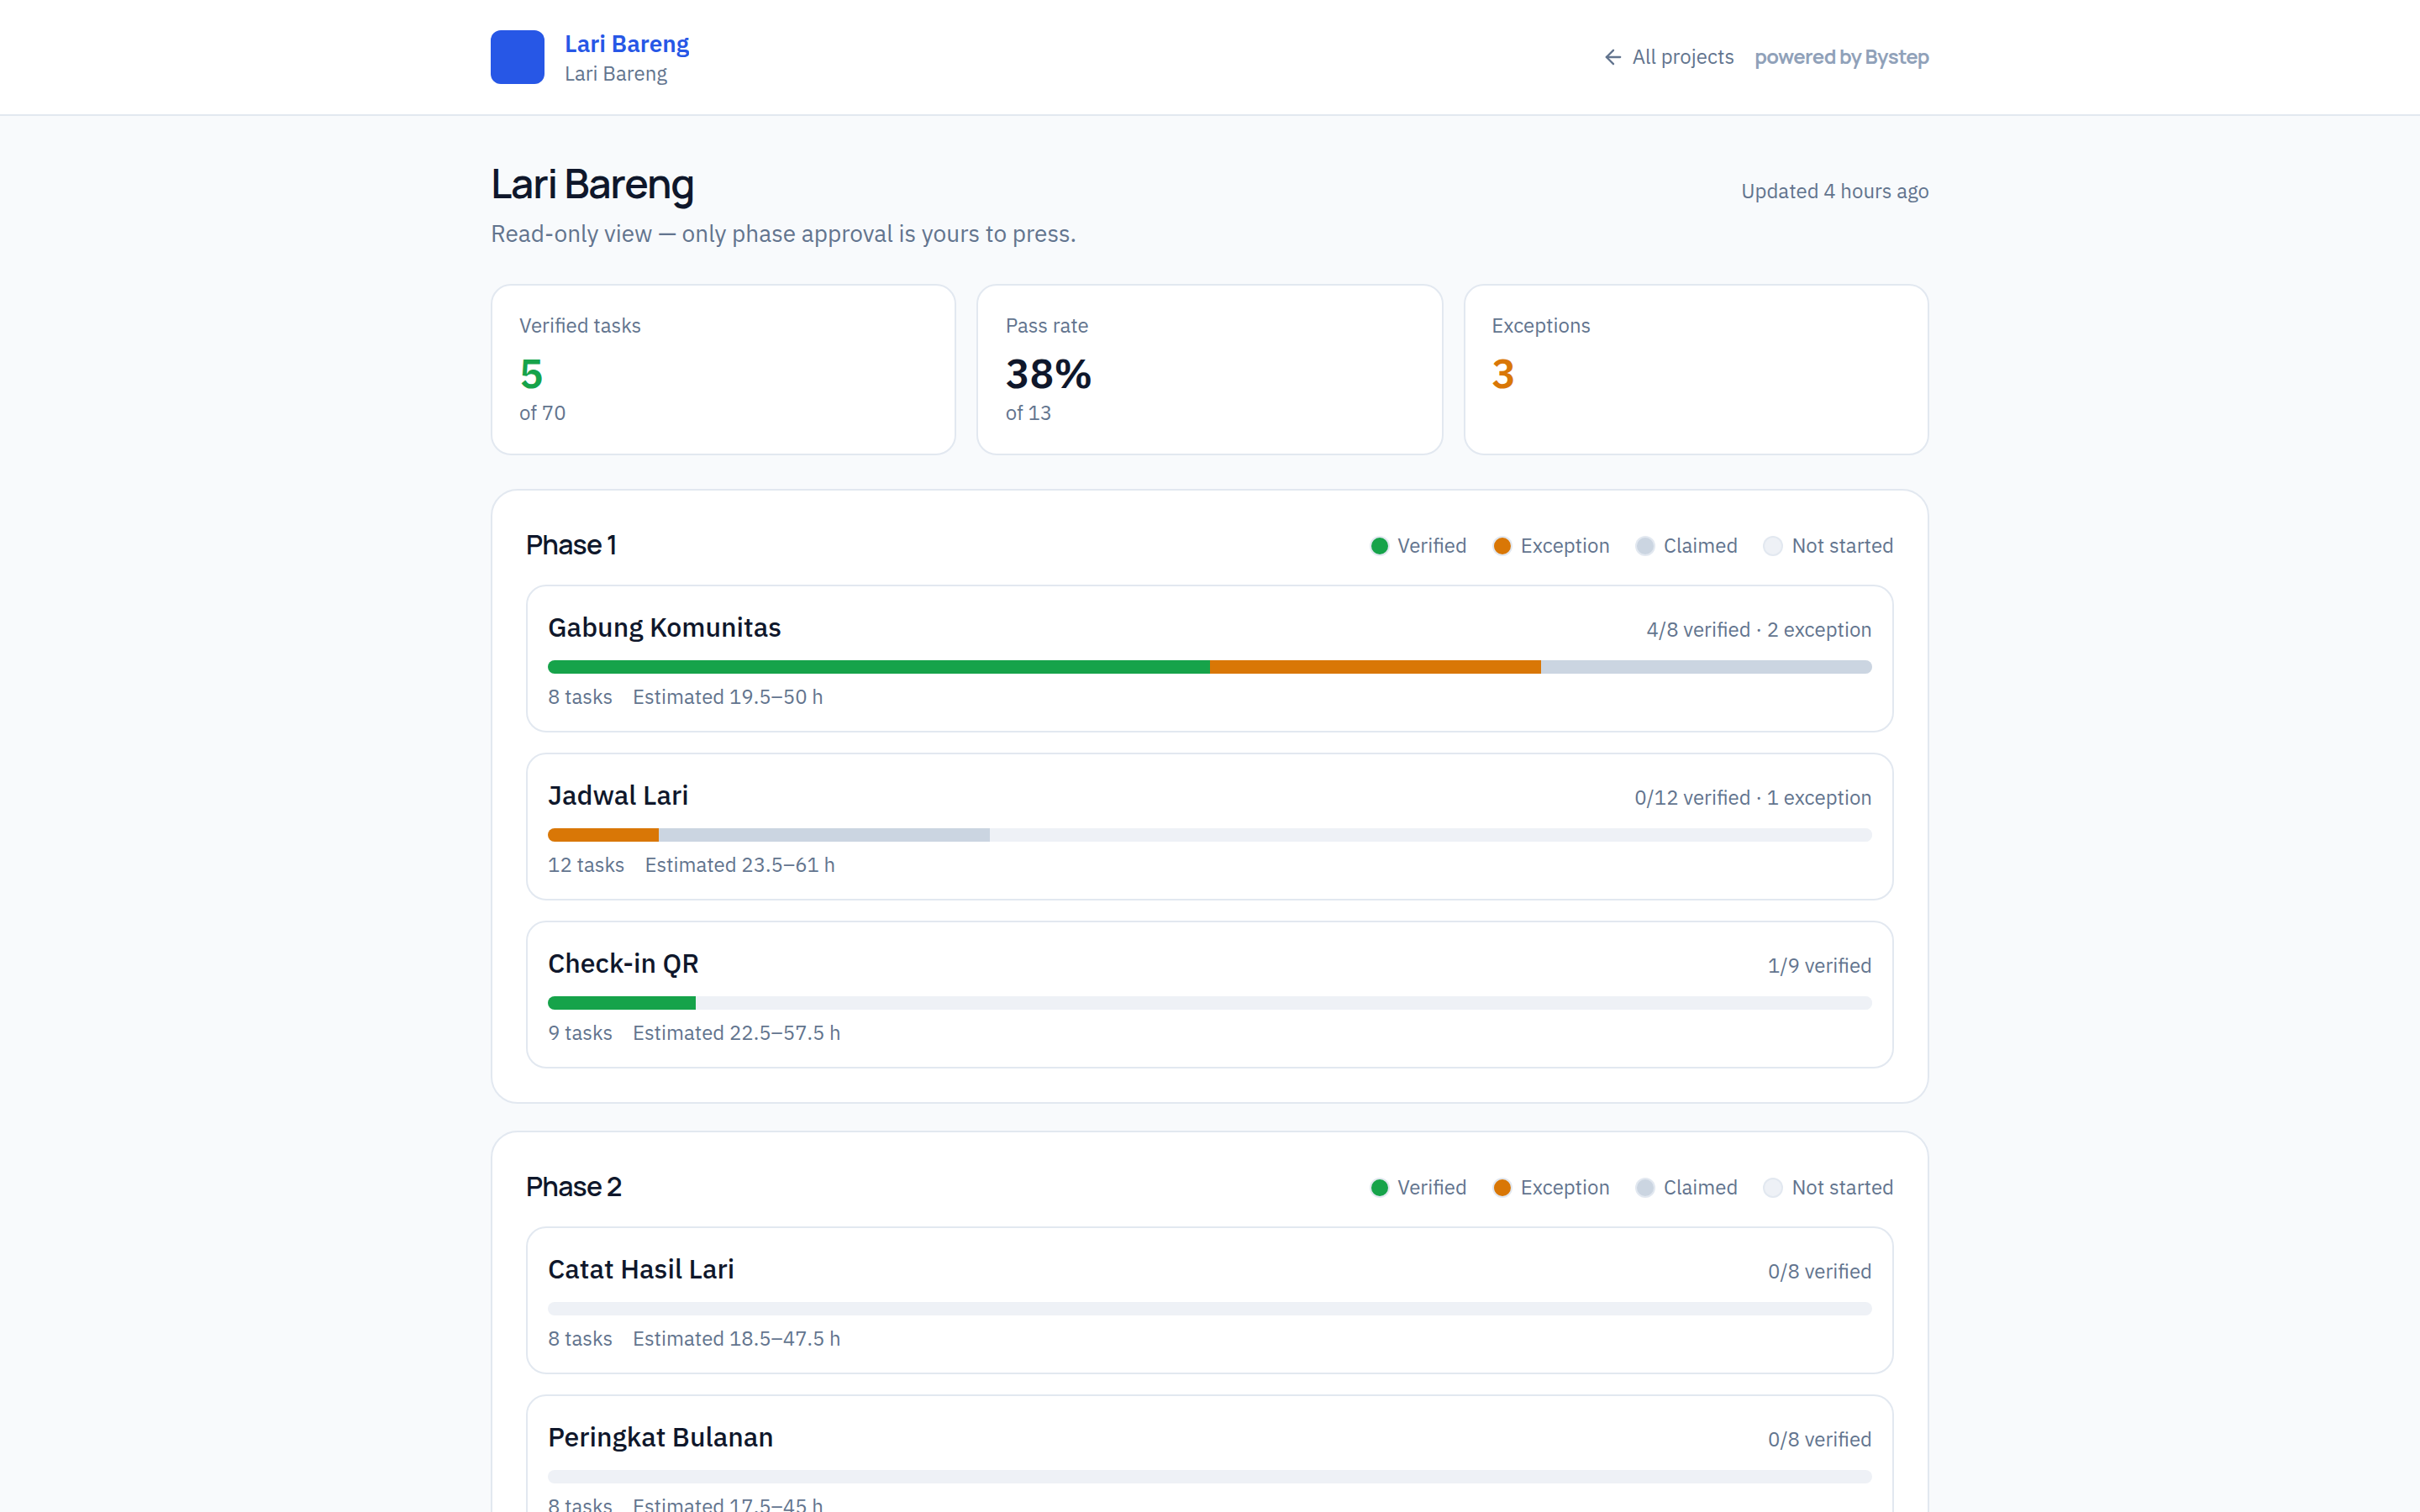Viewport: 2420px width, 1512px height.
Task: Click "Estimated 19.5–50 h" text
Action: (x=728, y=697)
